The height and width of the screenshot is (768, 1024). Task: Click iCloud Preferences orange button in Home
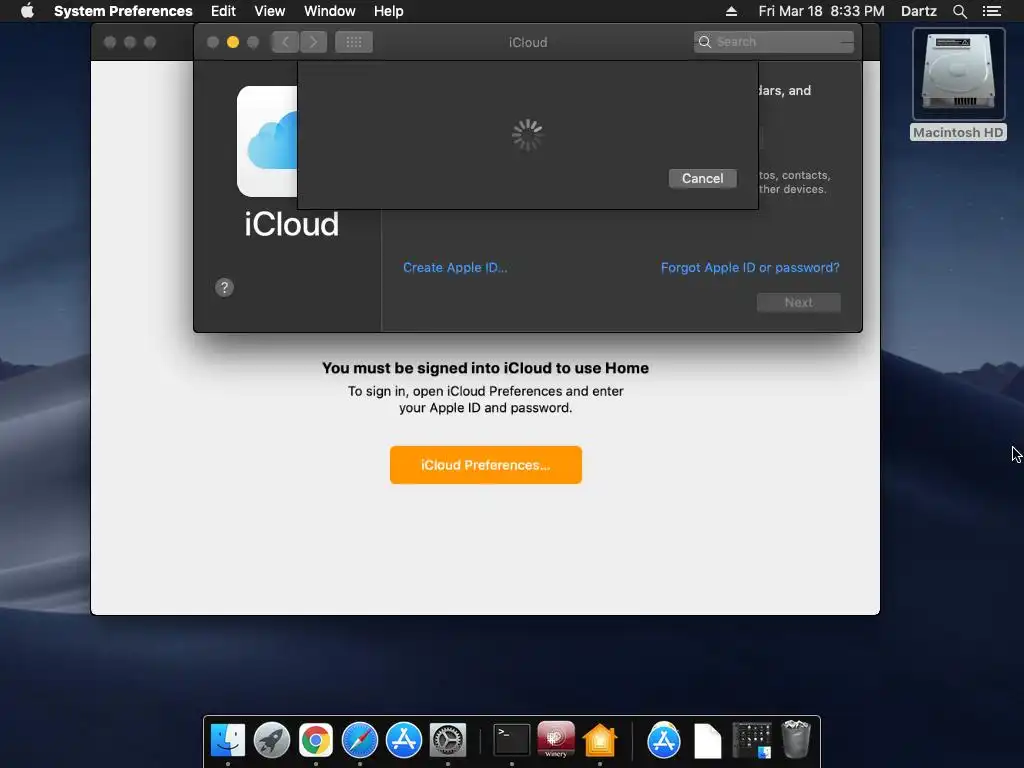coord(486,465)
